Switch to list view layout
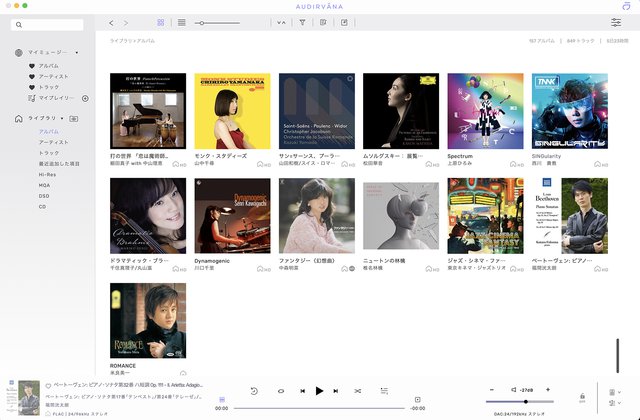 (x=181, y=22)
